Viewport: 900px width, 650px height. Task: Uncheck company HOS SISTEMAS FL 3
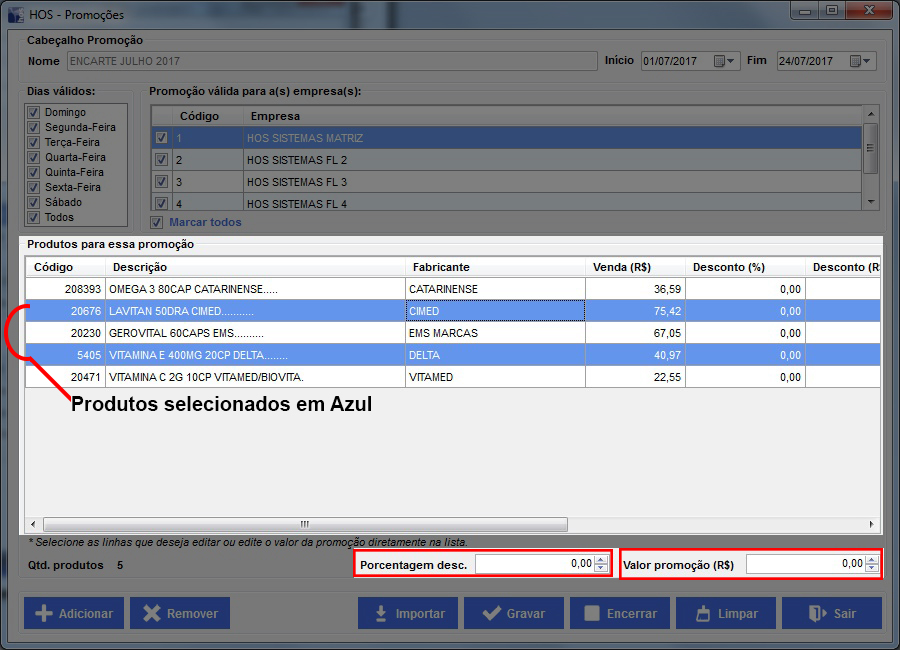point(161,181)
